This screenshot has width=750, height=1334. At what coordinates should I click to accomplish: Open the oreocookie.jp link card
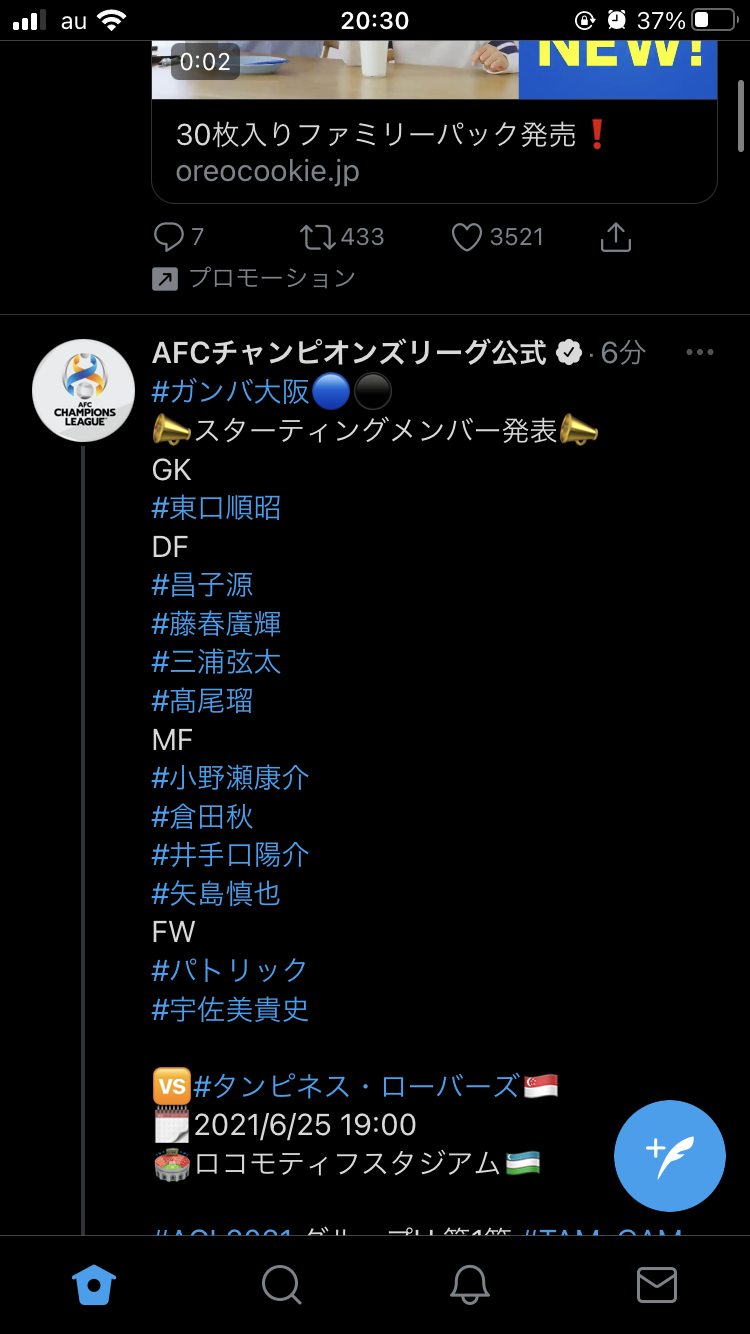click(x=434, y=152)
